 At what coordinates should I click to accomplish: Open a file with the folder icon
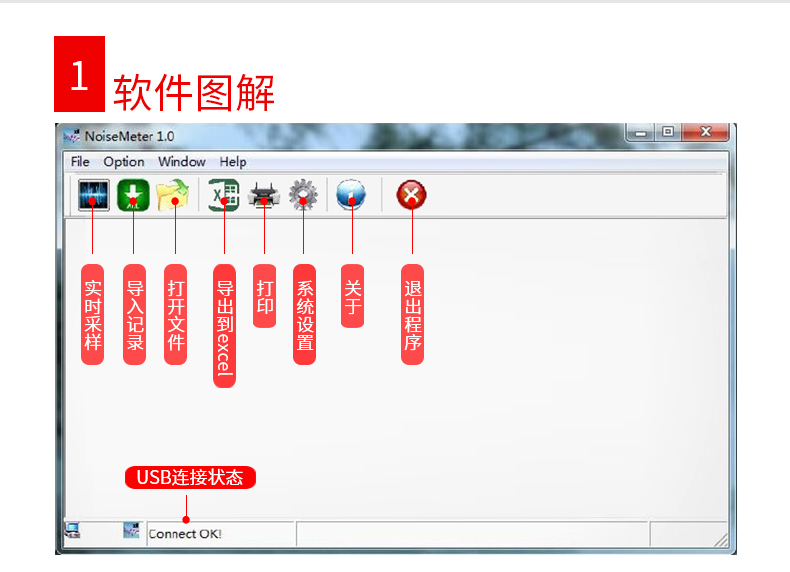point(173,195)
